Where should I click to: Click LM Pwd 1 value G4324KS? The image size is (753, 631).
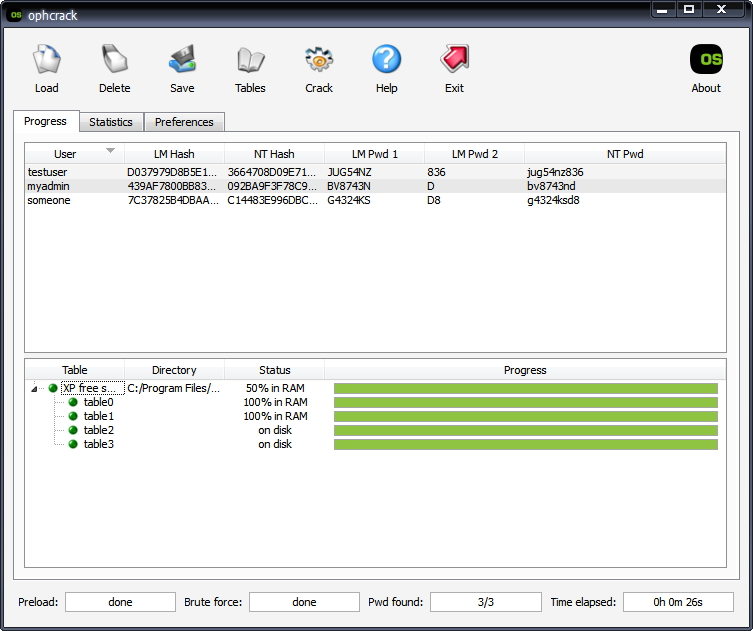[x=349, y=200]
